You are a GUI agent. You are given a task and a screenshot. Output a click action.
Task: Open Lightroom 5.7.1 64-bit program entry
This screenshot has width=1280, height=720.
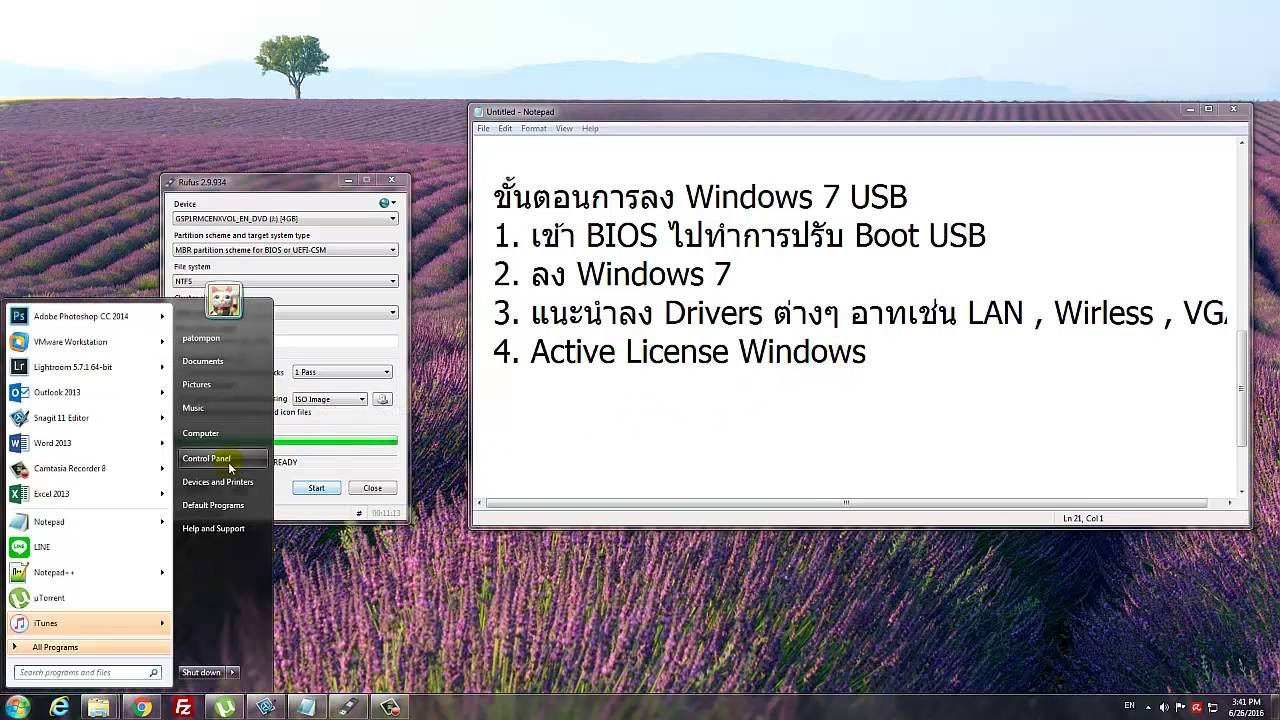click(88, 367)
